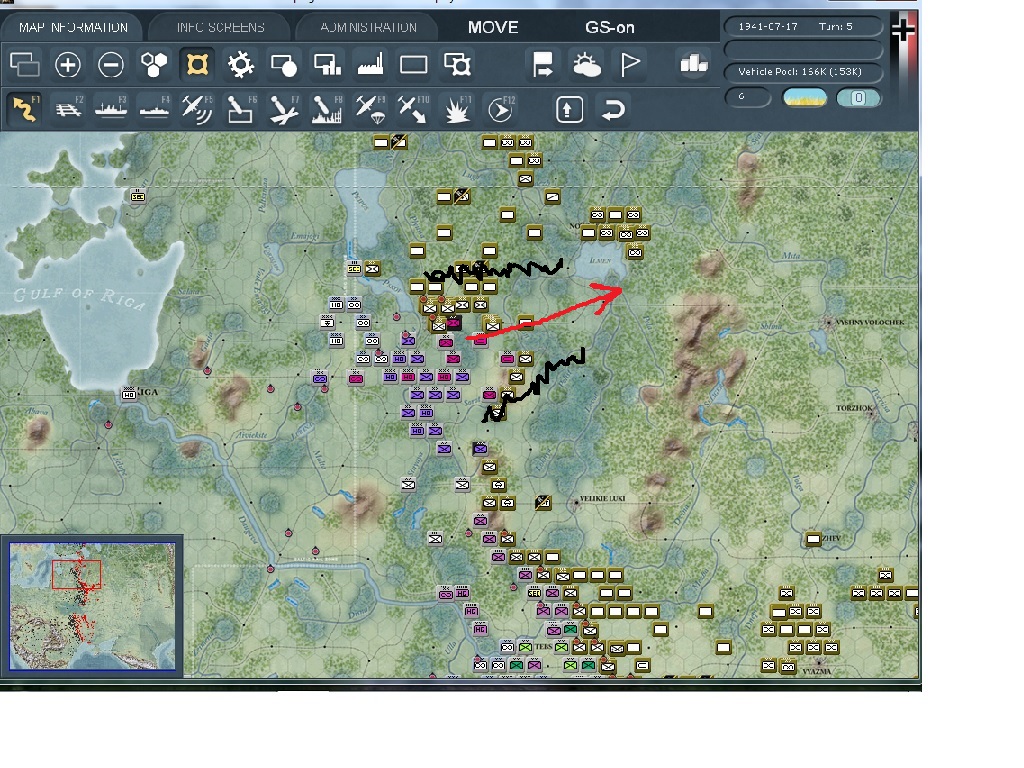The height and width of the screenshot is (768, 1024).
Task: Click the Gulf of Riga map label
Action: coord(79,296)
